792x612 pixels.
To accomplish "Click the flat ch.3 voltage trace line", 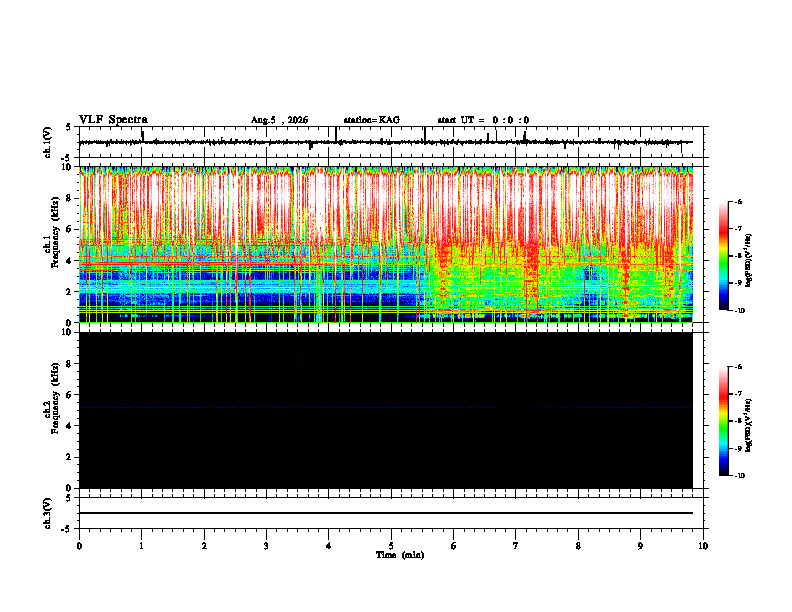I will [386, 513].
